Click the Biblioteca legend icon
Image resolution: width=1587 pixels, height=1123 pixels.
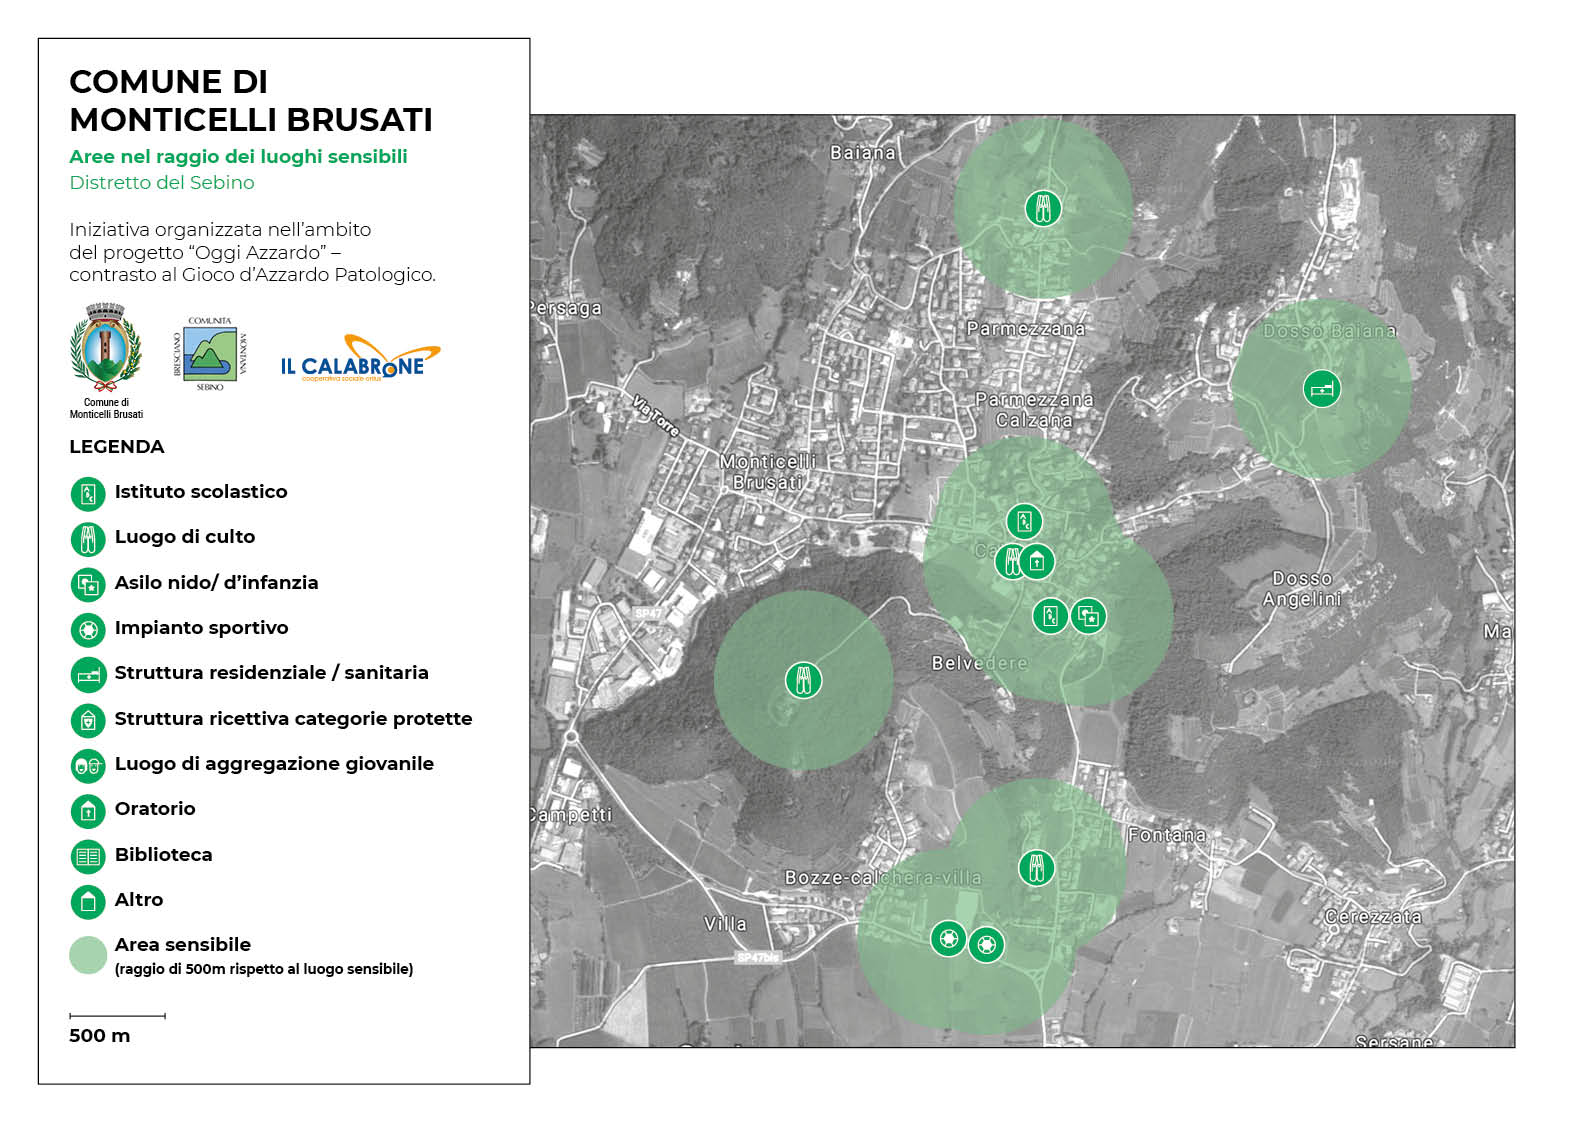88,856
